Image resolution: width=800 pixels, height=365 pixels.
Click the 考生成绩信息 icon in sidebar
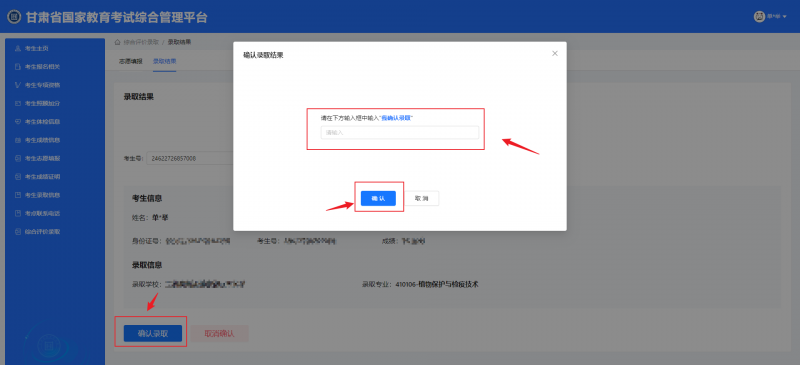pyautogui.click(x=18, y=140)
